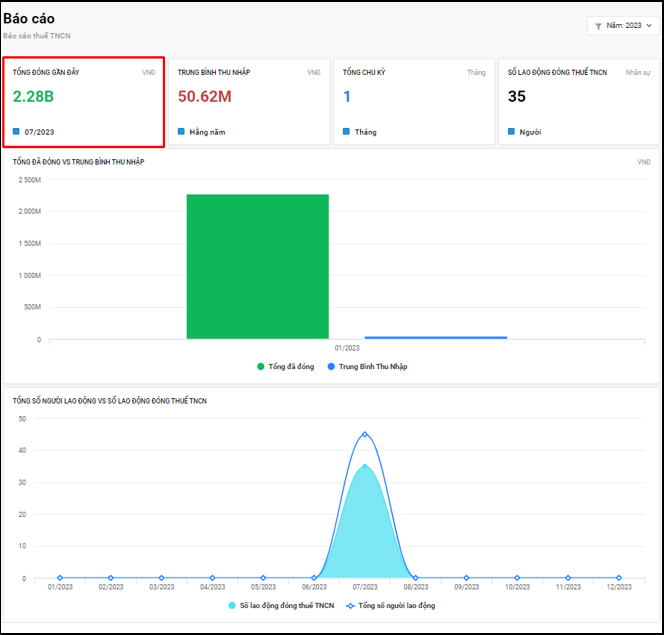Screen dimensions: 664x635
Task: Click the funnel filter icon beside Năm: 2023
Action: pos(598,26)
